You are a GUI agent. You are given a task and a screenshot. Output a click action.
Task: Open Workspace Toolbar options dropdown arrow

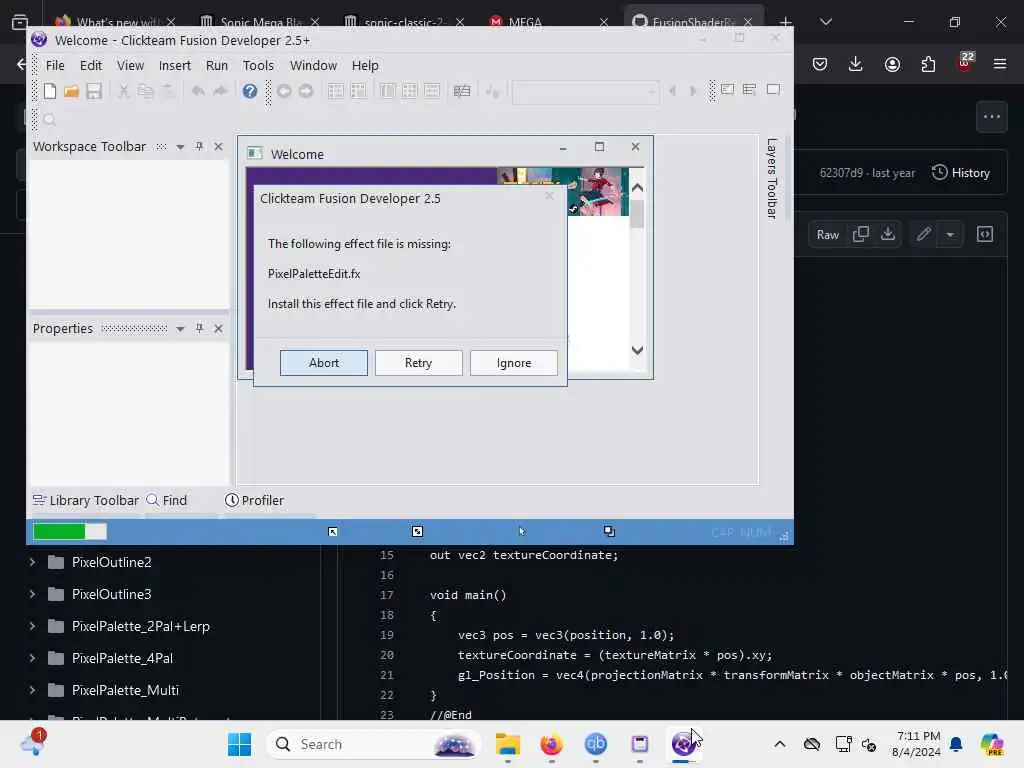[x=180, y=147]
